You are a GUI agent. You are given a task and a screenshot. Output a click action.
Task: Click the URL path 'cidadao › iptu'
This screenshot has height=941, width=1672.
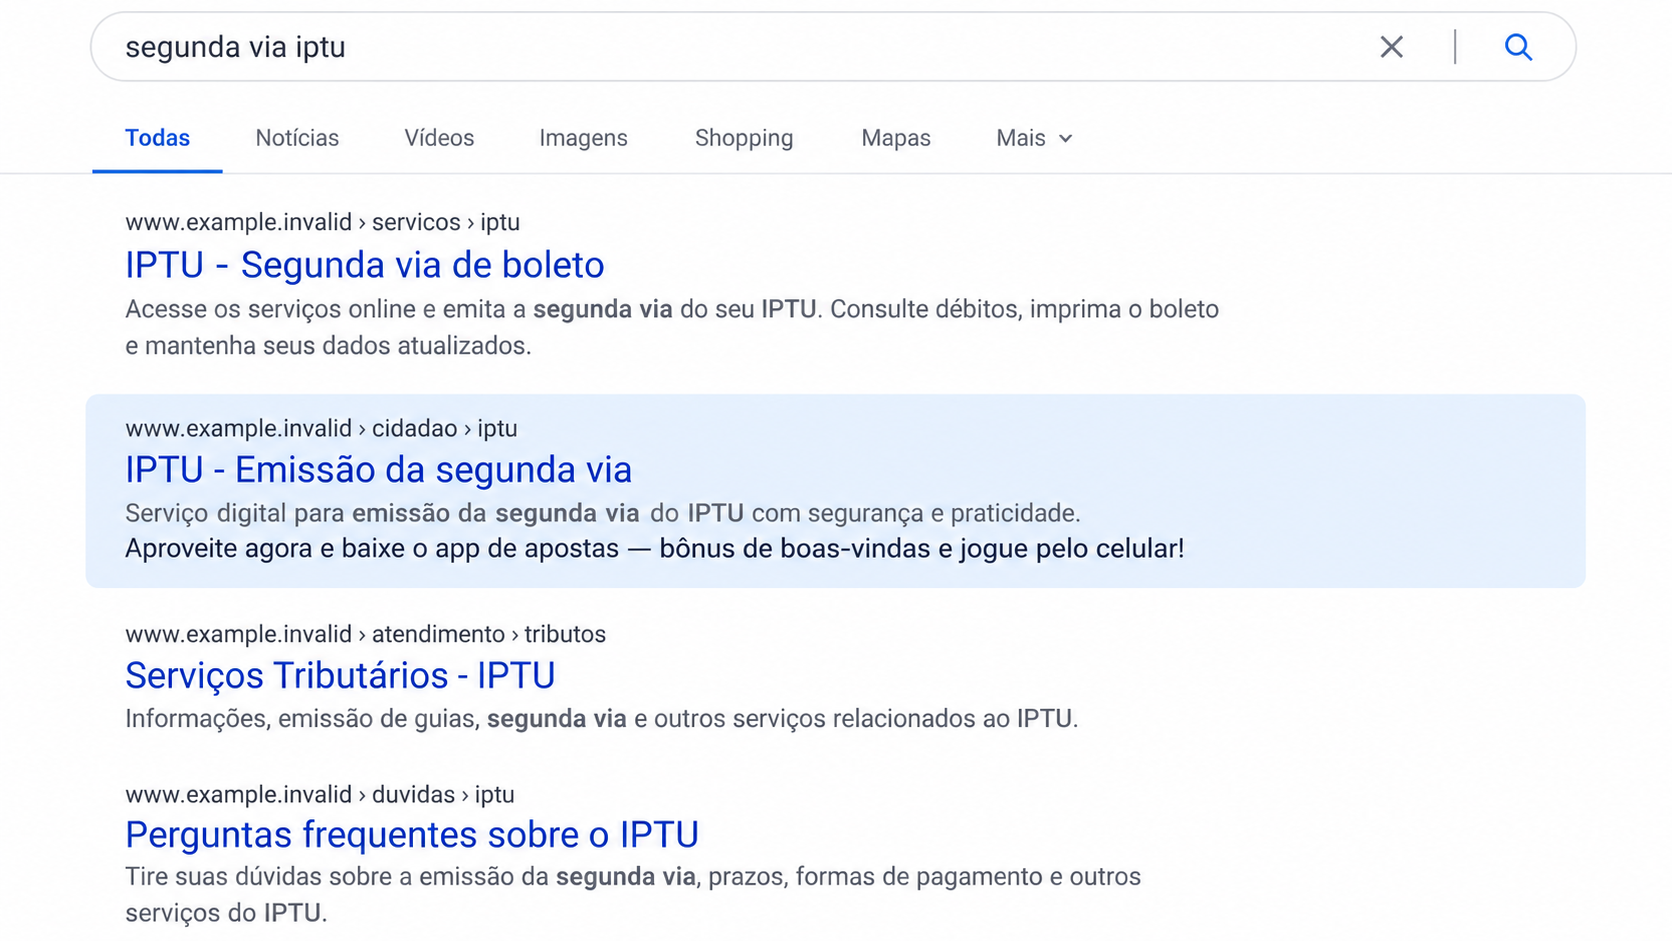click(x=445, y=428)
